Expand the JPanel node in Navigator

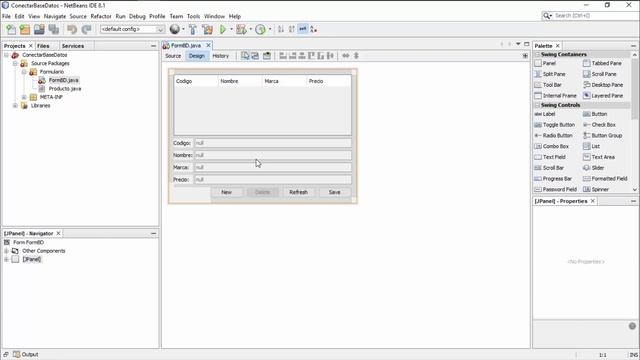pyautogui.click(x=7, y=259)
